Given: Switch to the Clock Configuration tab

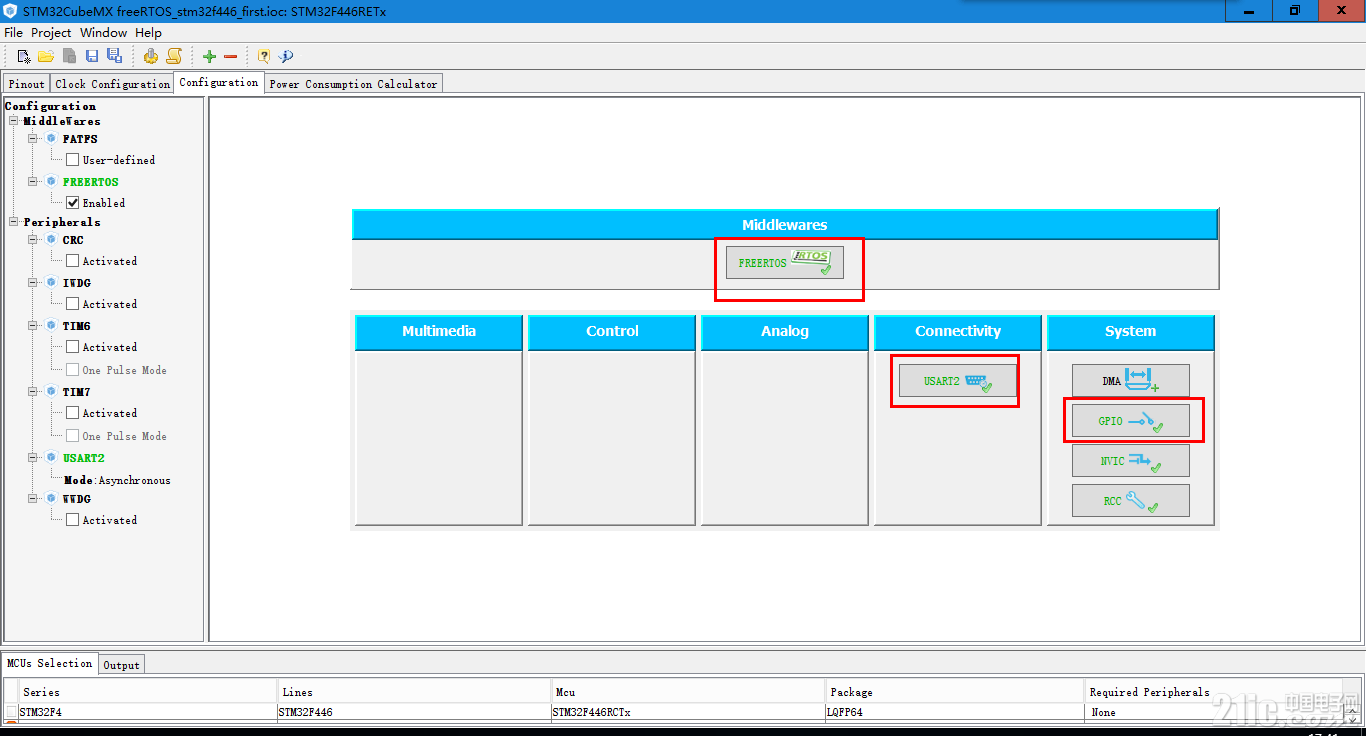Looking at the screenshot, I should click(x=112, y=84).
